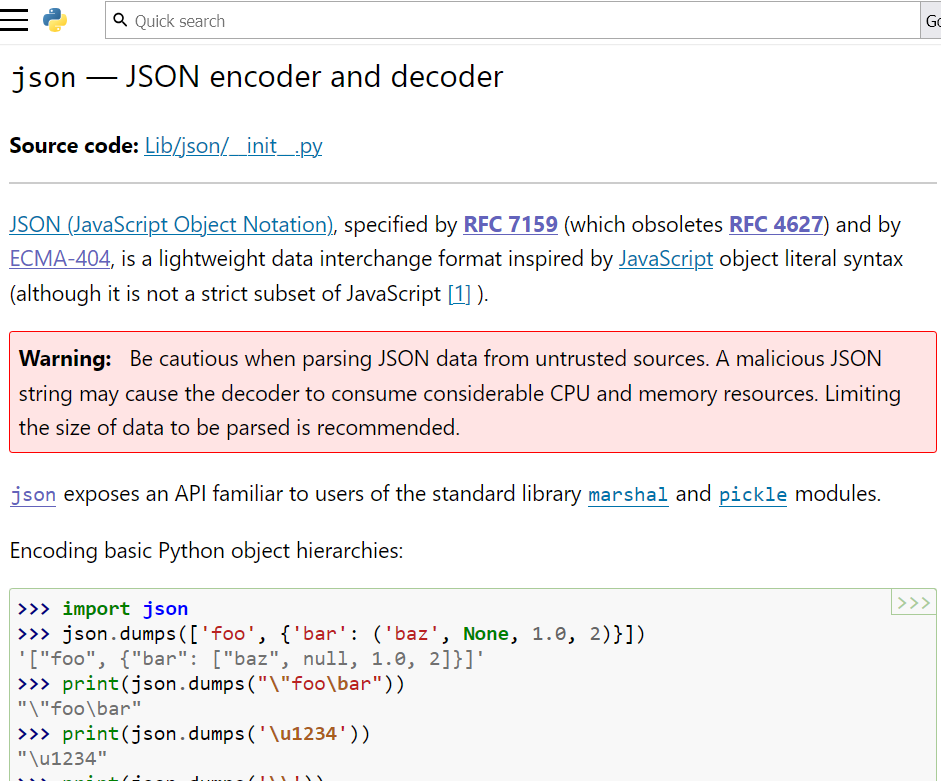Open the hamburger navigation menu
941x781 pixels.
click(x=14, y=20)
